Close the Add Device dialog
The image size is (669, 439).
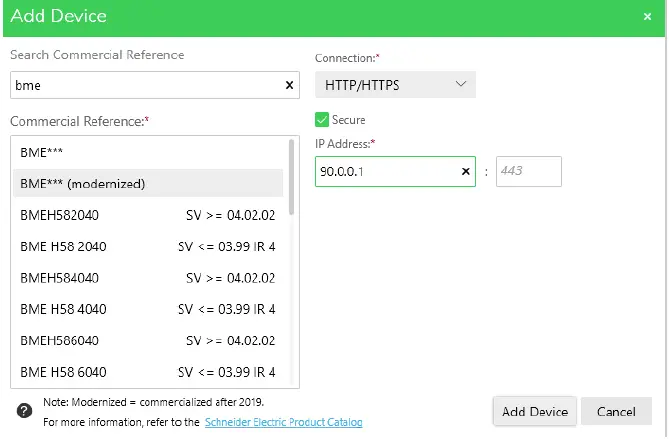[647, 17]
